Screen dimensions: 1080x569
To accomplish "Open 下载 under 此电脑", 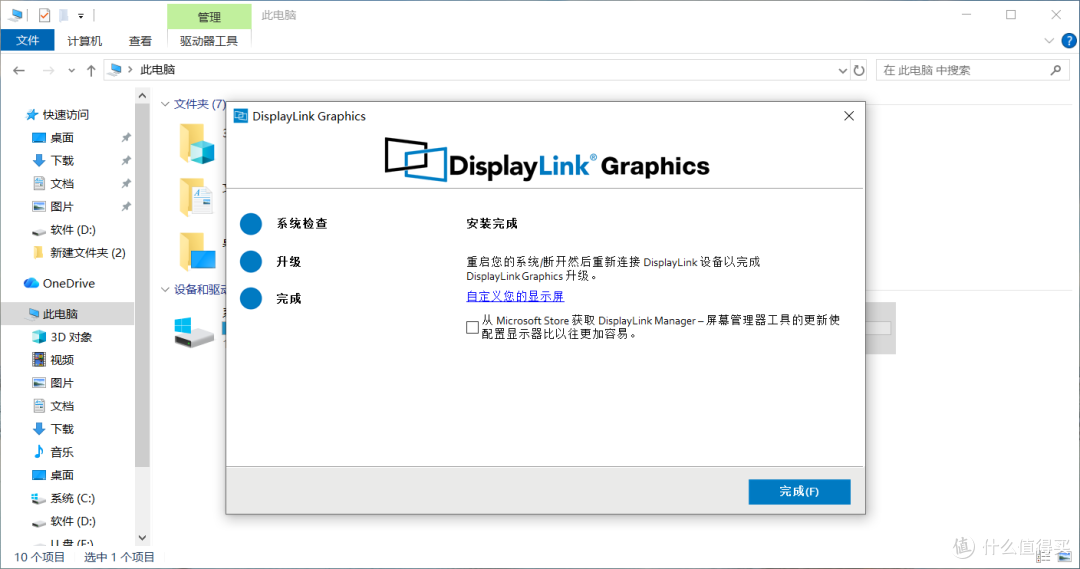I will (x=62, y=429).
